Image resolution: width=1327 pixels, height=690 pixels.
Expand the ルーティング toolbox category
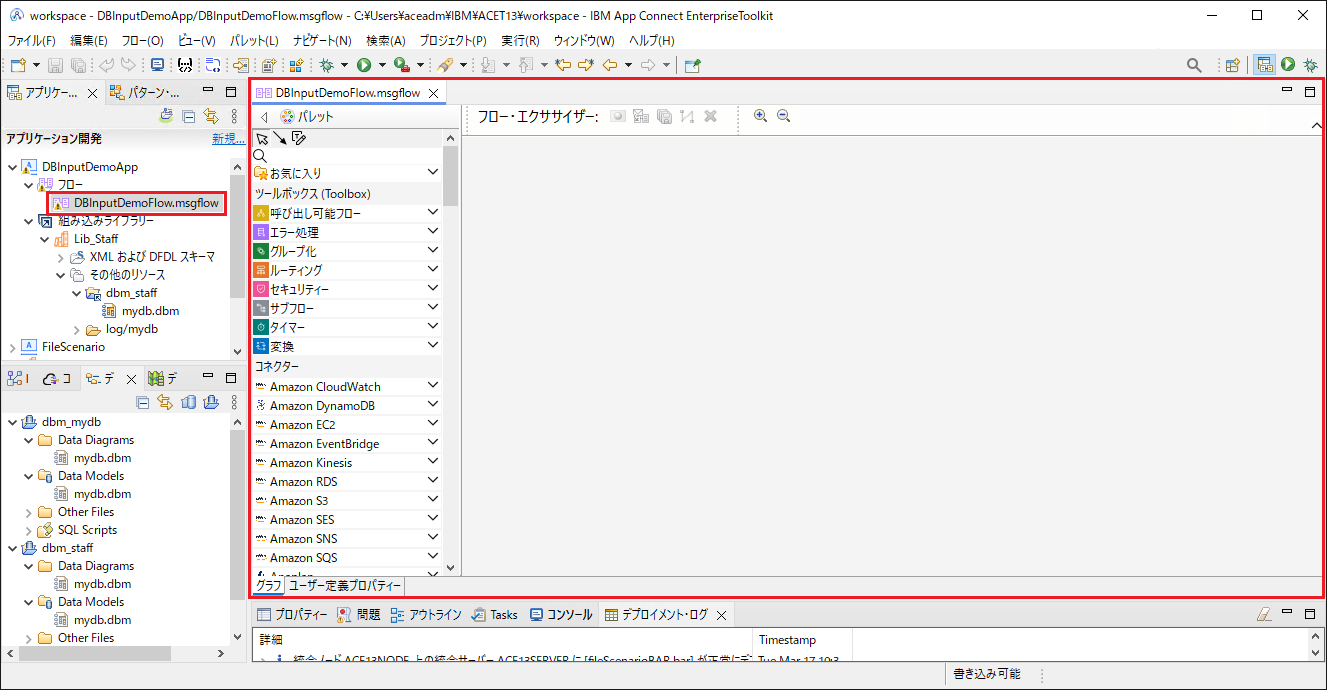433,270
